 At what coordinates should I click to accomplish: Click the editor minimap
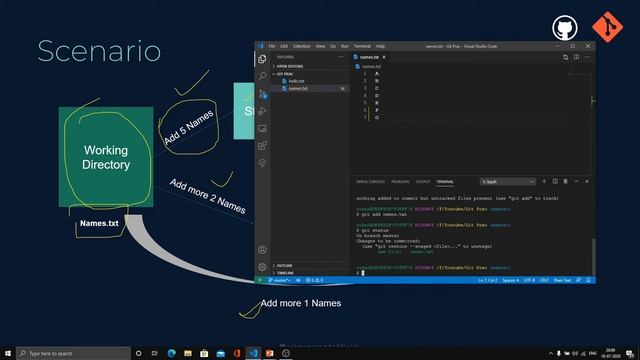coord(580,74)
